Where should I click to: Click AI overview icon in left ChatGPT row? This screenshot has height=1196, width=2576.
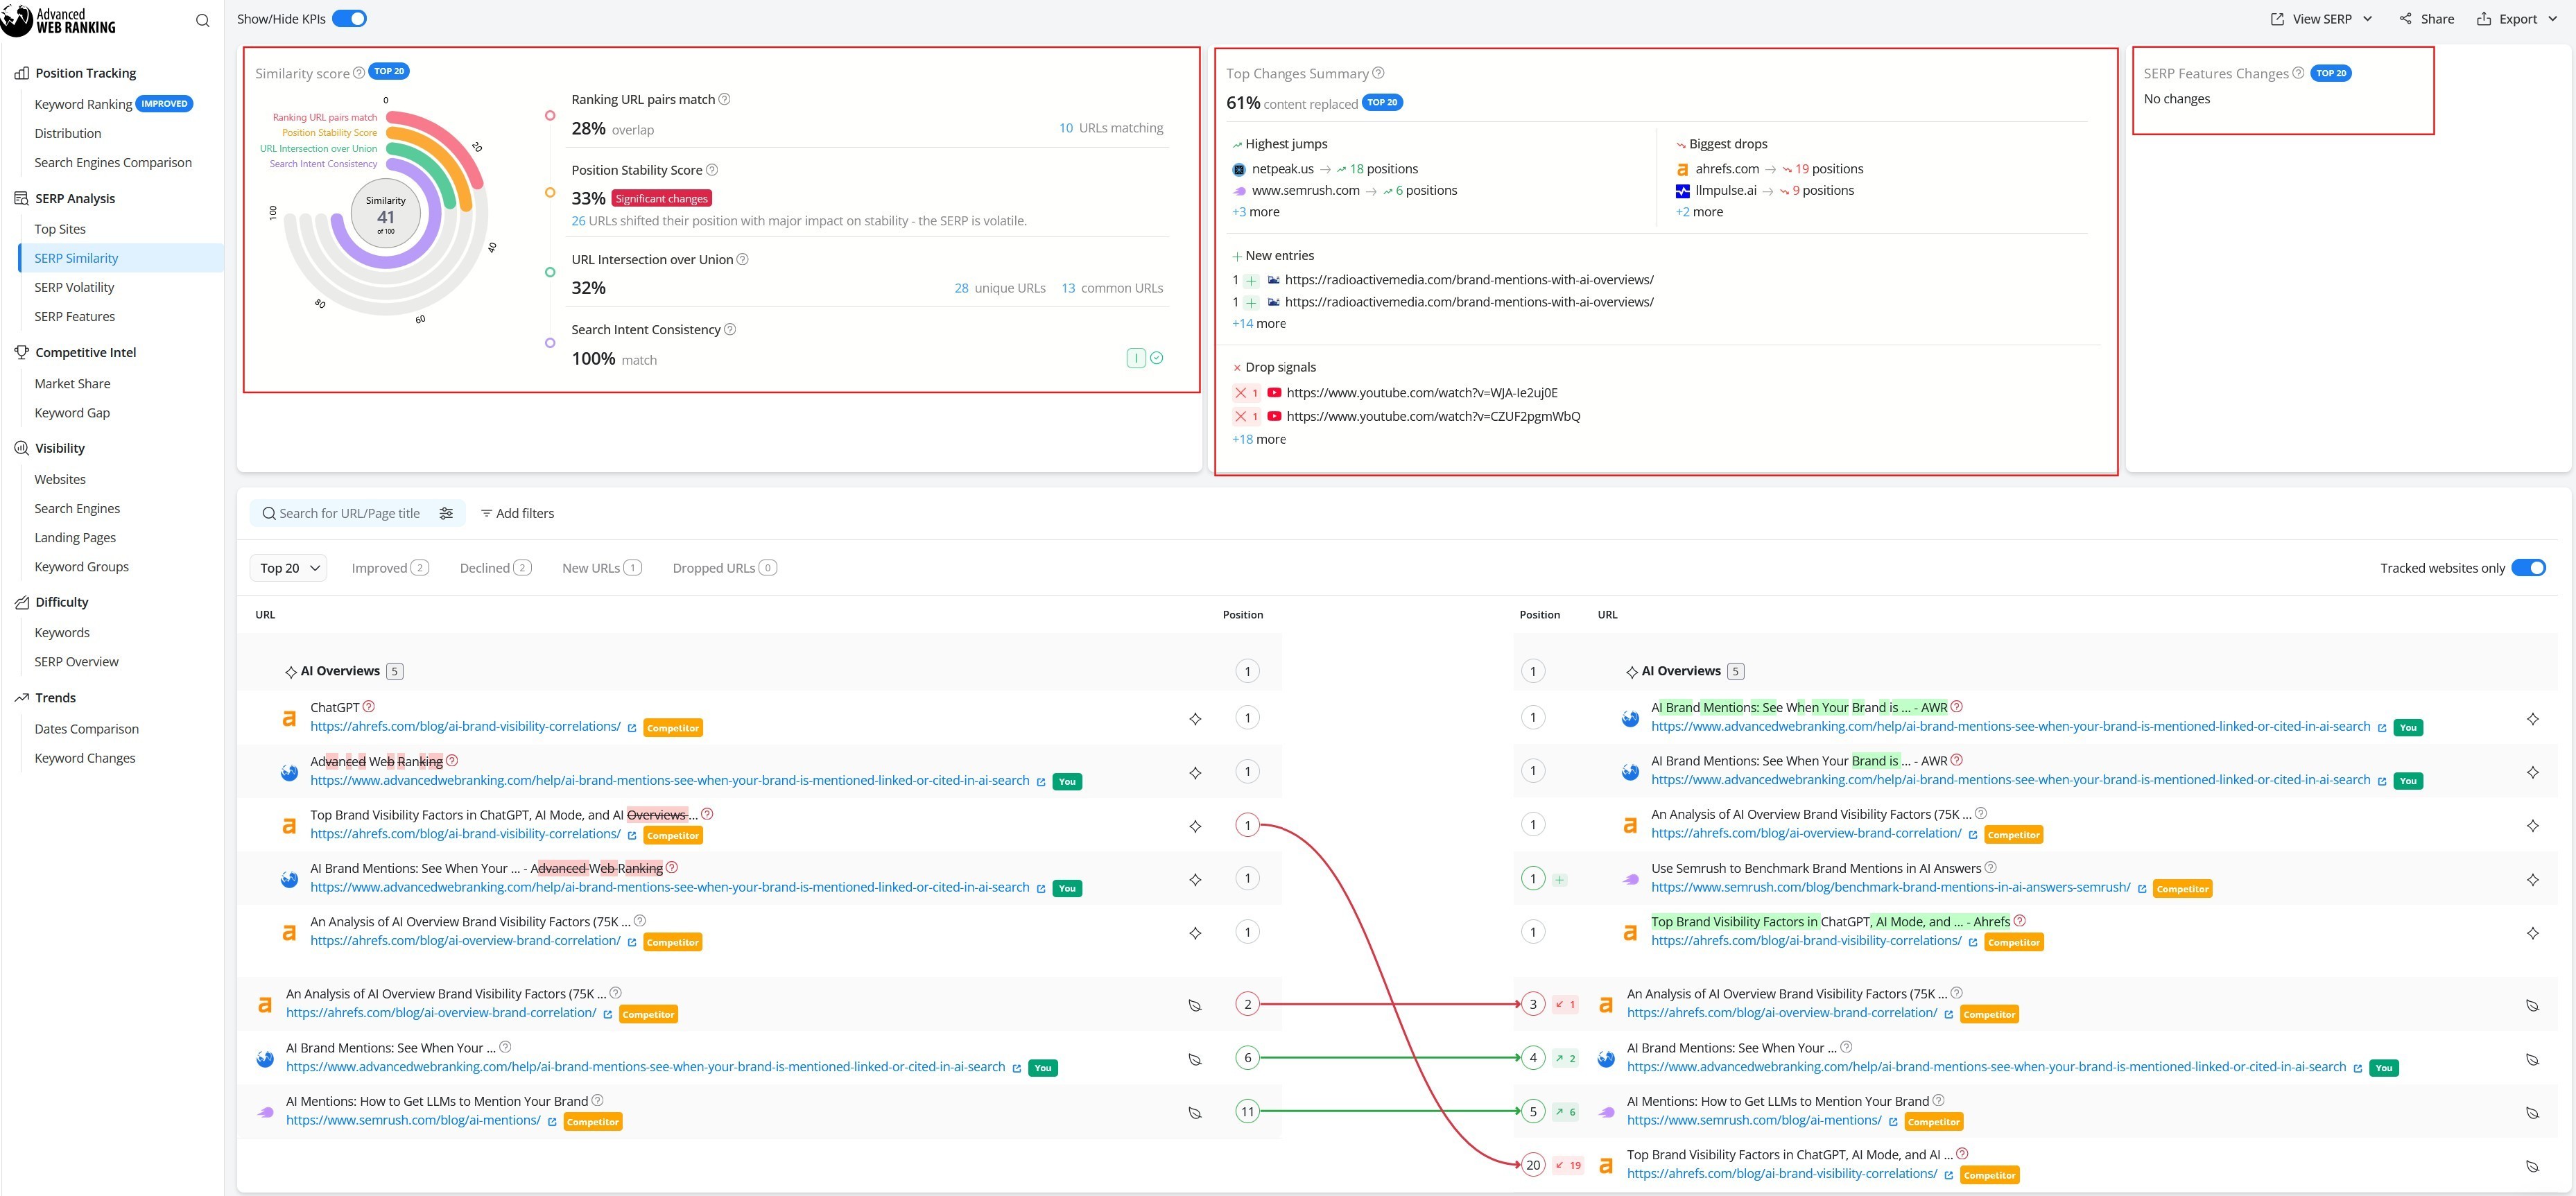pyautogui.click(x=1195, y=719)
